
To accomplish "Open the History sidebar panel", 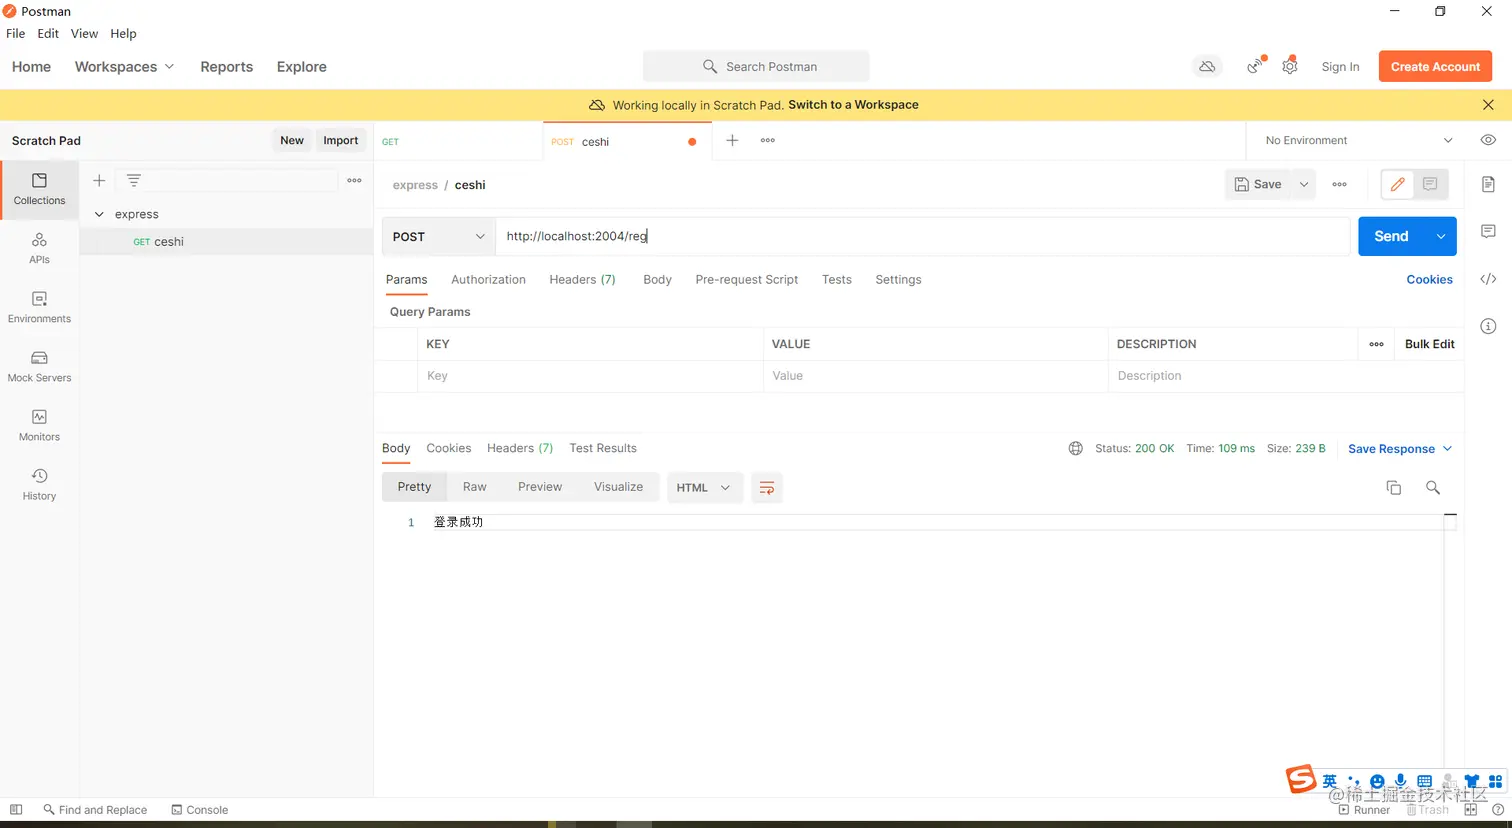I will (39, 484).
